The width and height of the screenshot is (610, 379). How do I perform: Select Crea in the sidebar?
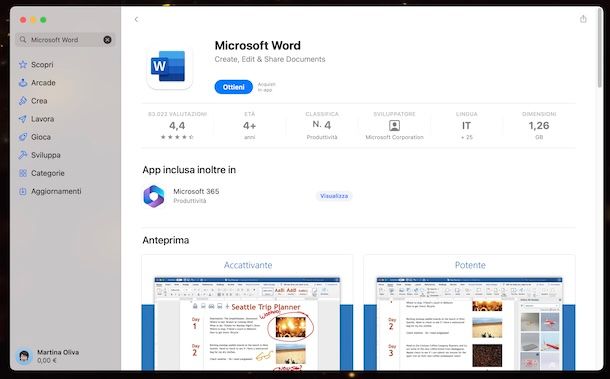[39, 101]
